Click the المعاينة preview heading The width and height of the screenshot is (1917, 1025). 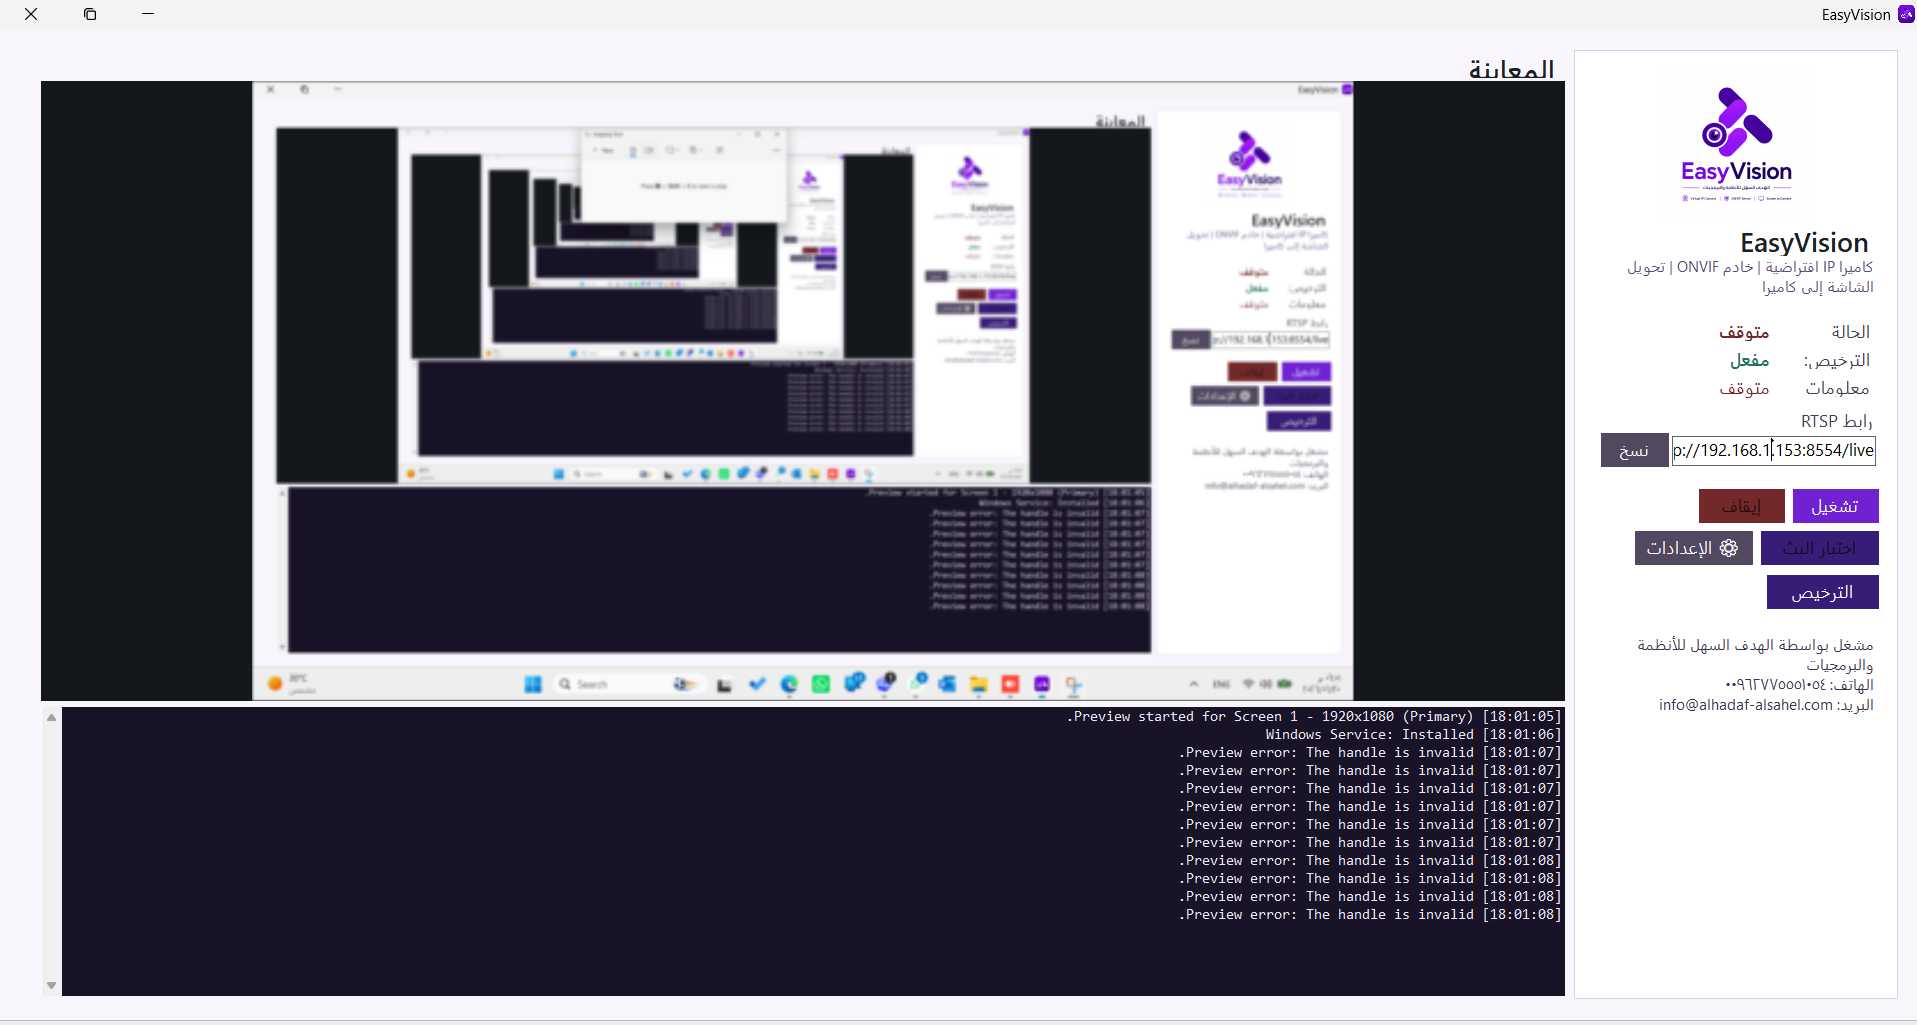[x=1511, y=69]
